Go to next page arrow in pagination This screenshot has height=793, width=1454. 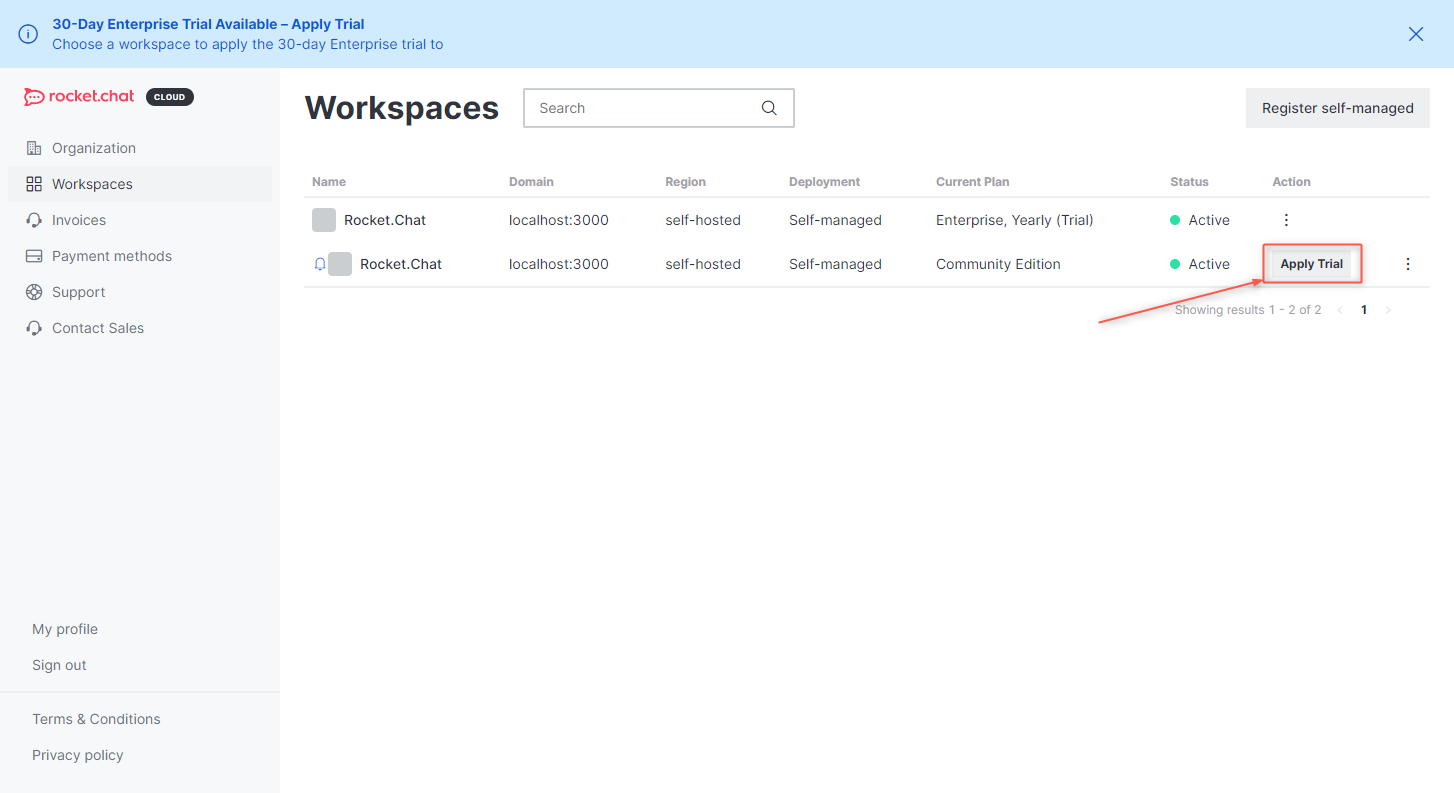(1388, 310)
